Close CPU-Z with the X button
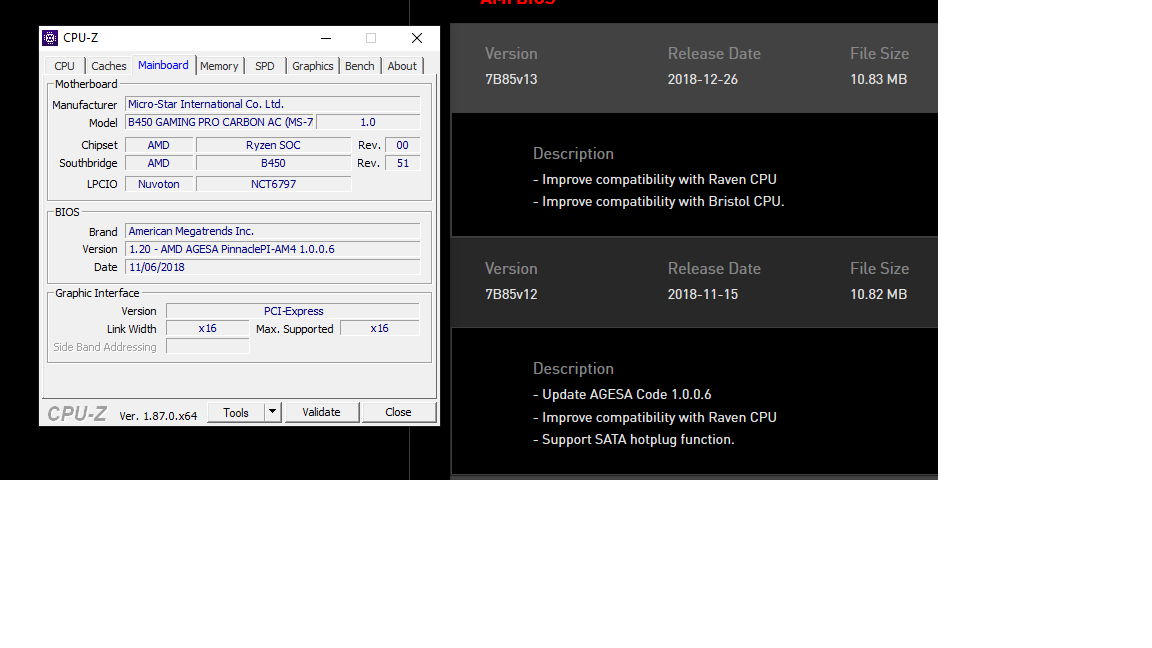Image resolution: width=1152 pixels, height=648 pixels. 417,38
